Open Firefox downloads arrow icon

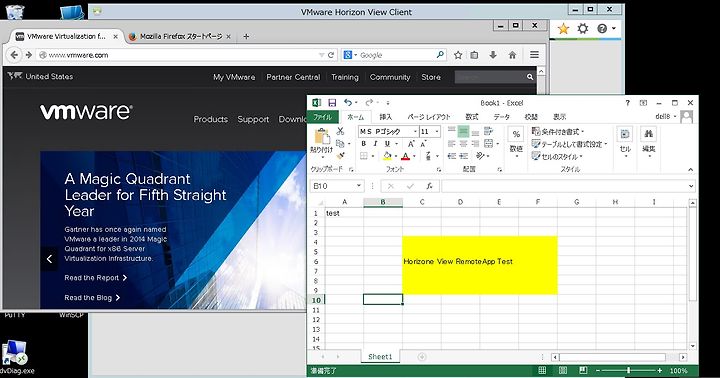493,55
